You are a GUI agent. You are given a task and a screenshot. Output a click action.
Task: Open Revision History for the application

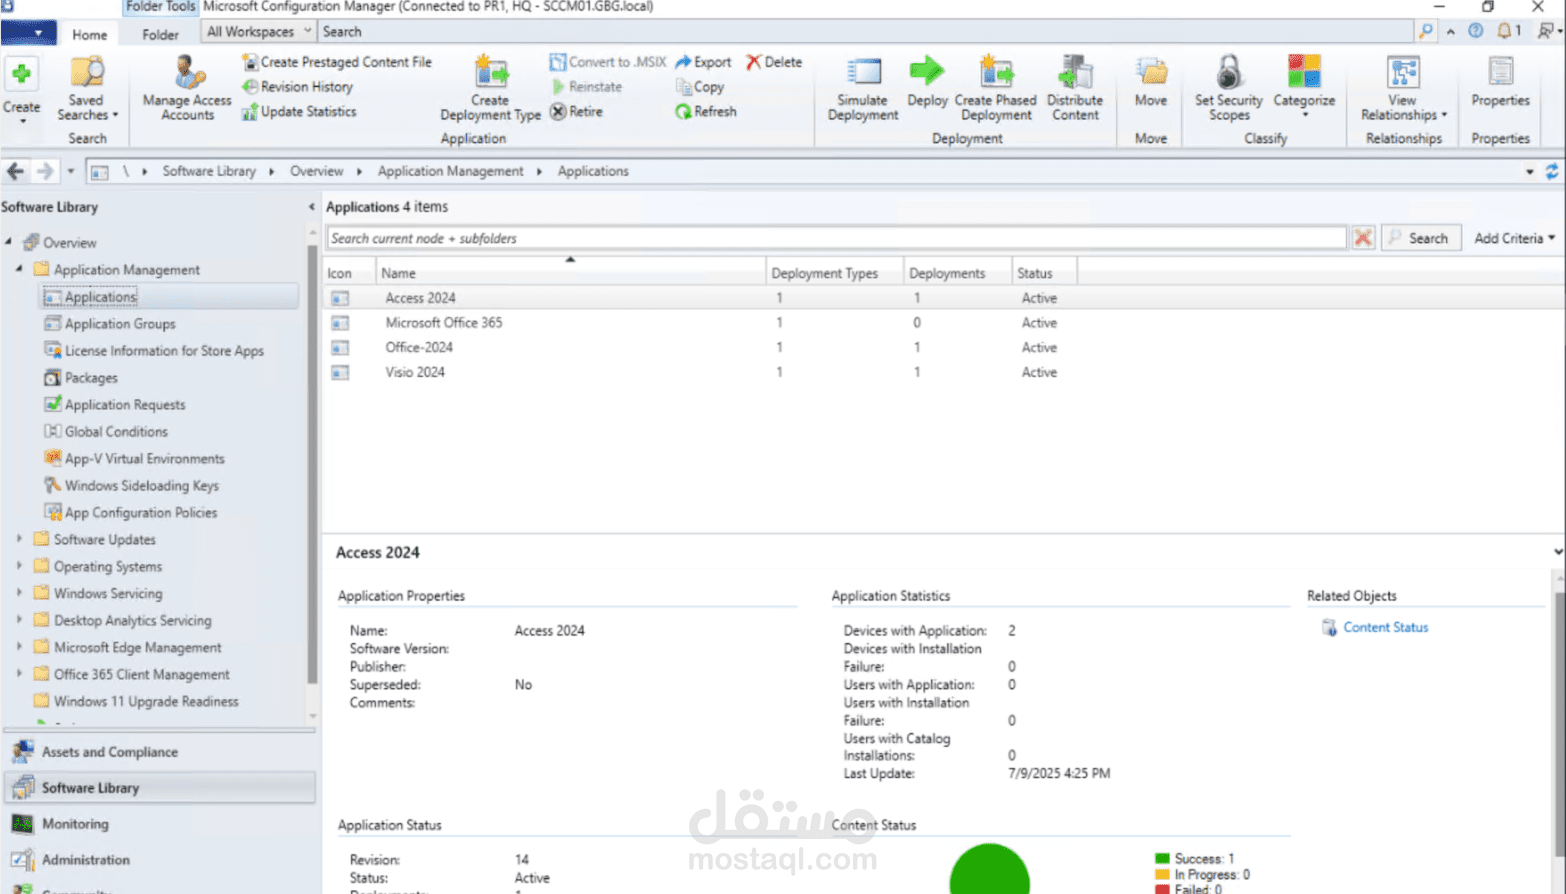point(298,87)
